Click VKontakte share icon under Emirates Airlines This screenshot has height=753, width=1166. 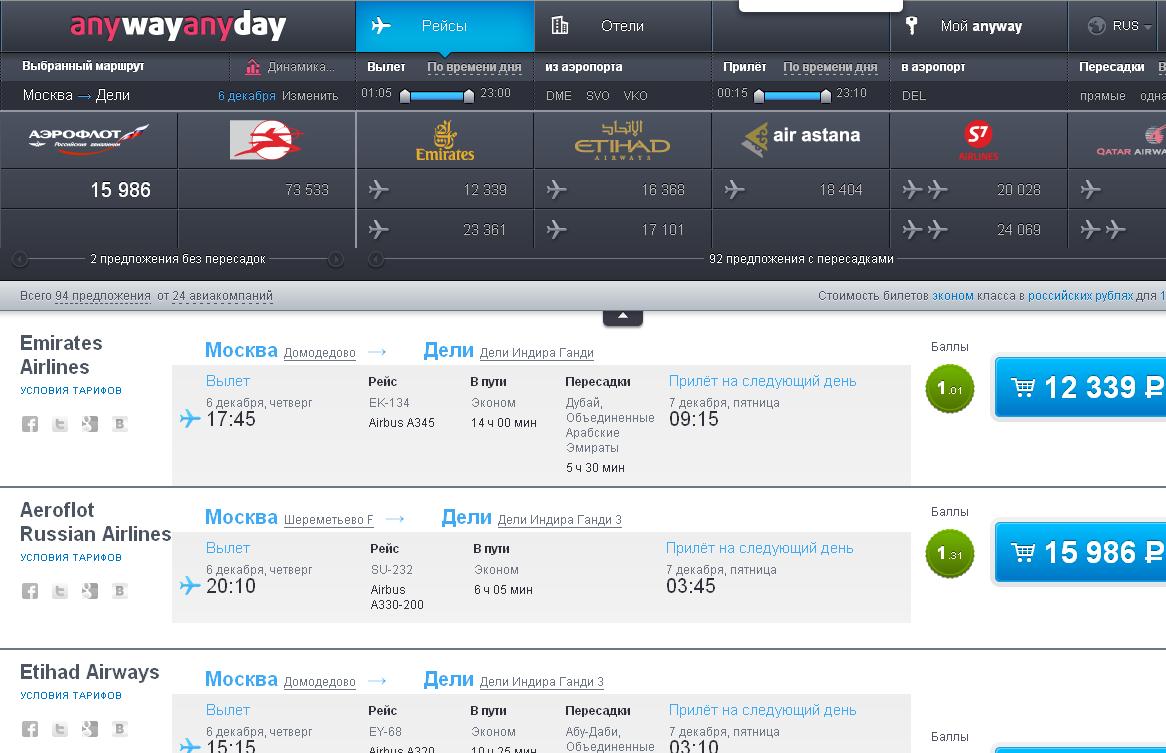120,424
